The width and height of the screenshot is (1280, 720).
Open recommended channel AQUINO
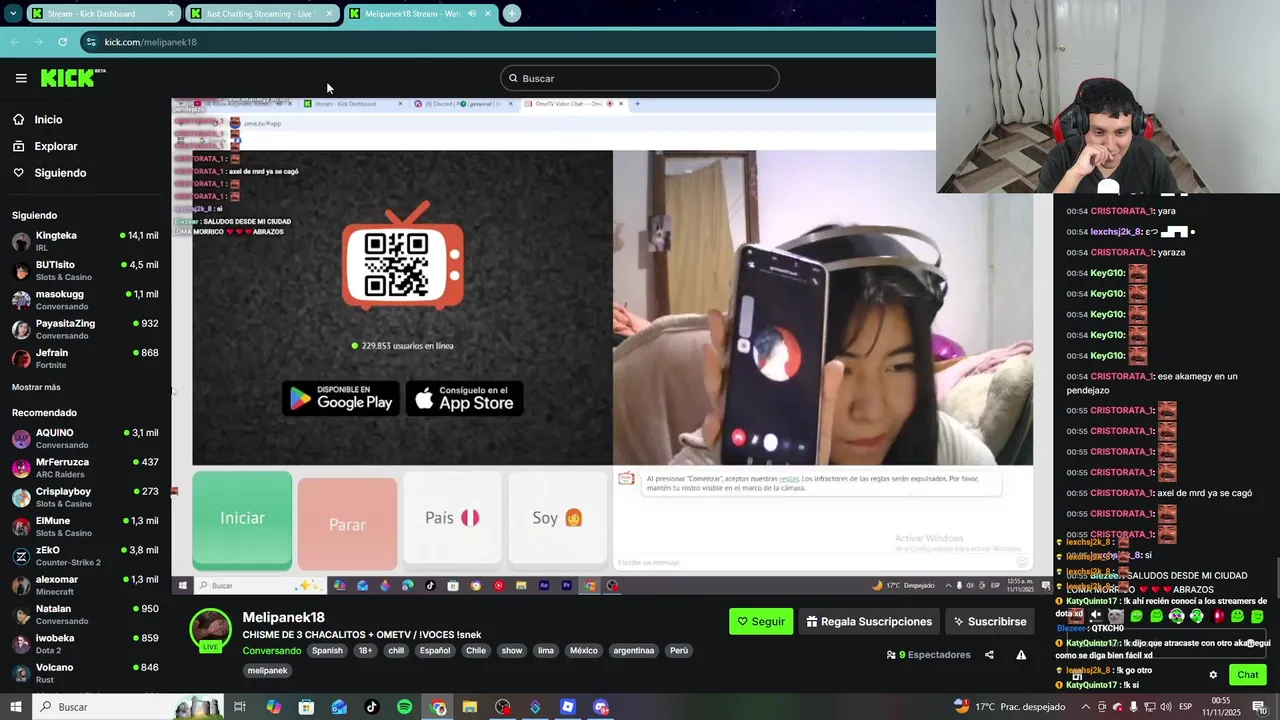tap(85, 438)
